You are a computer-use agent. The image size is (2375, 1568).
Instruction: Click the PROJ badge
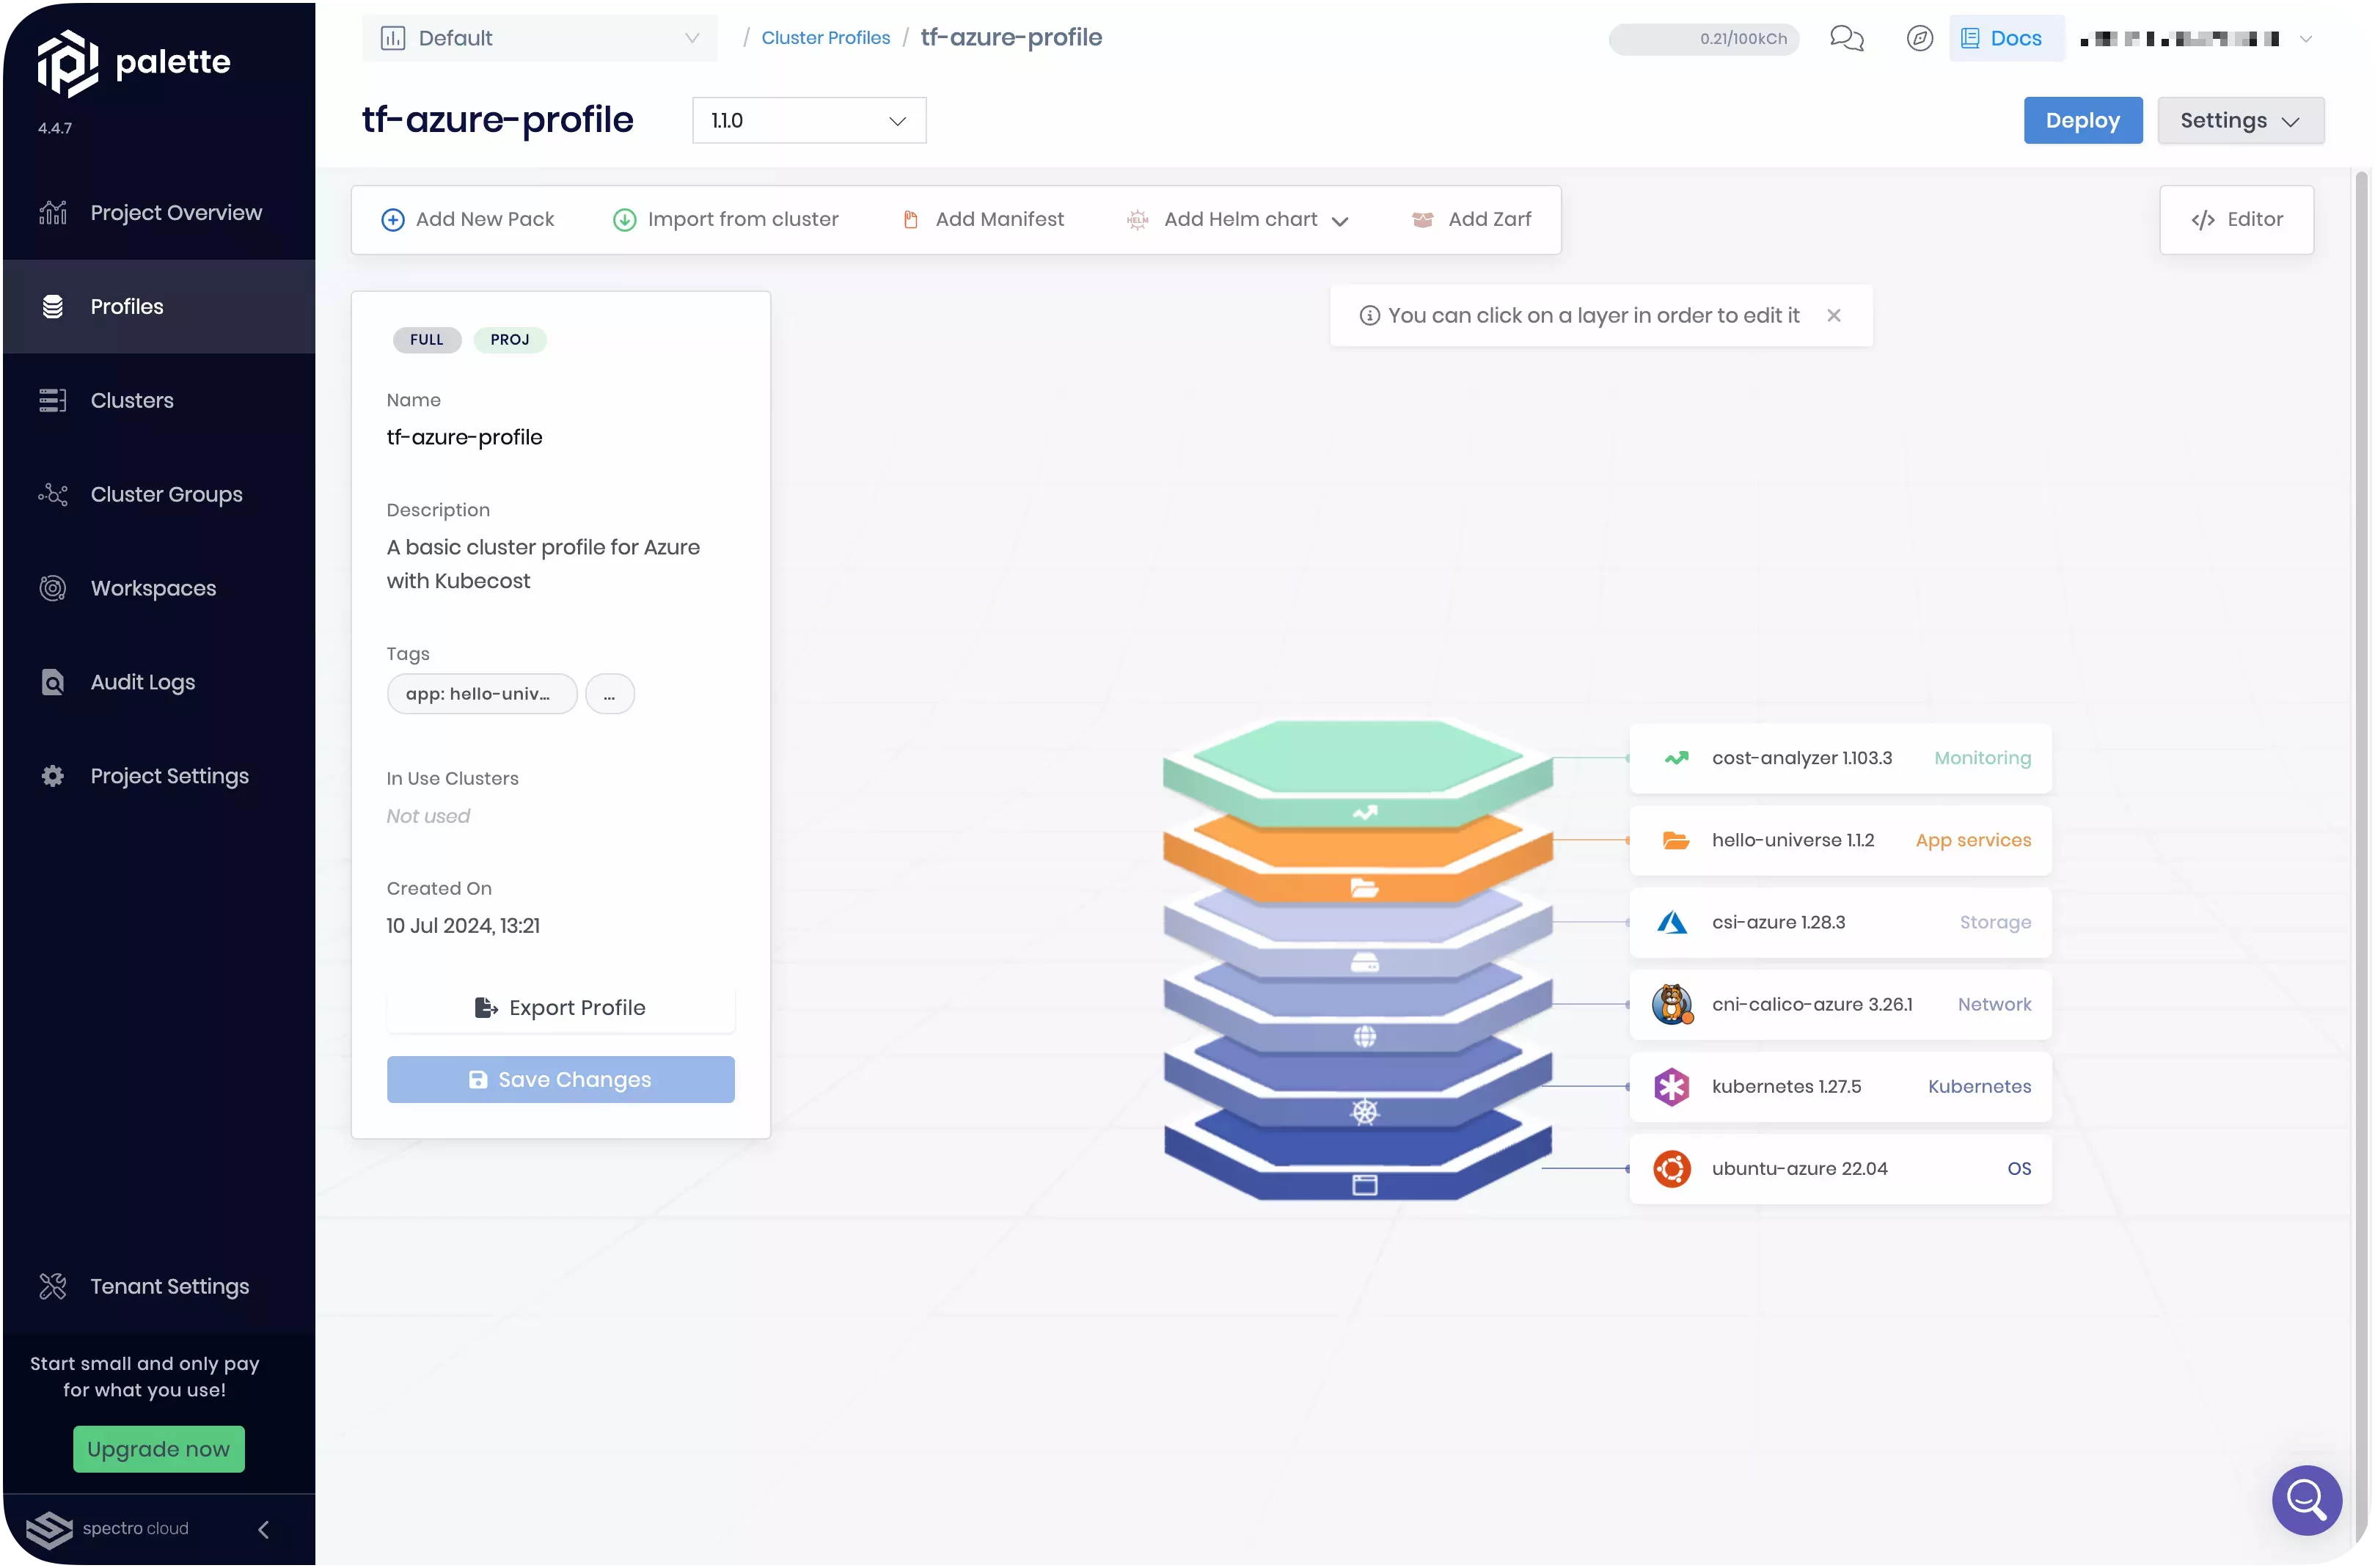point(510,340)
